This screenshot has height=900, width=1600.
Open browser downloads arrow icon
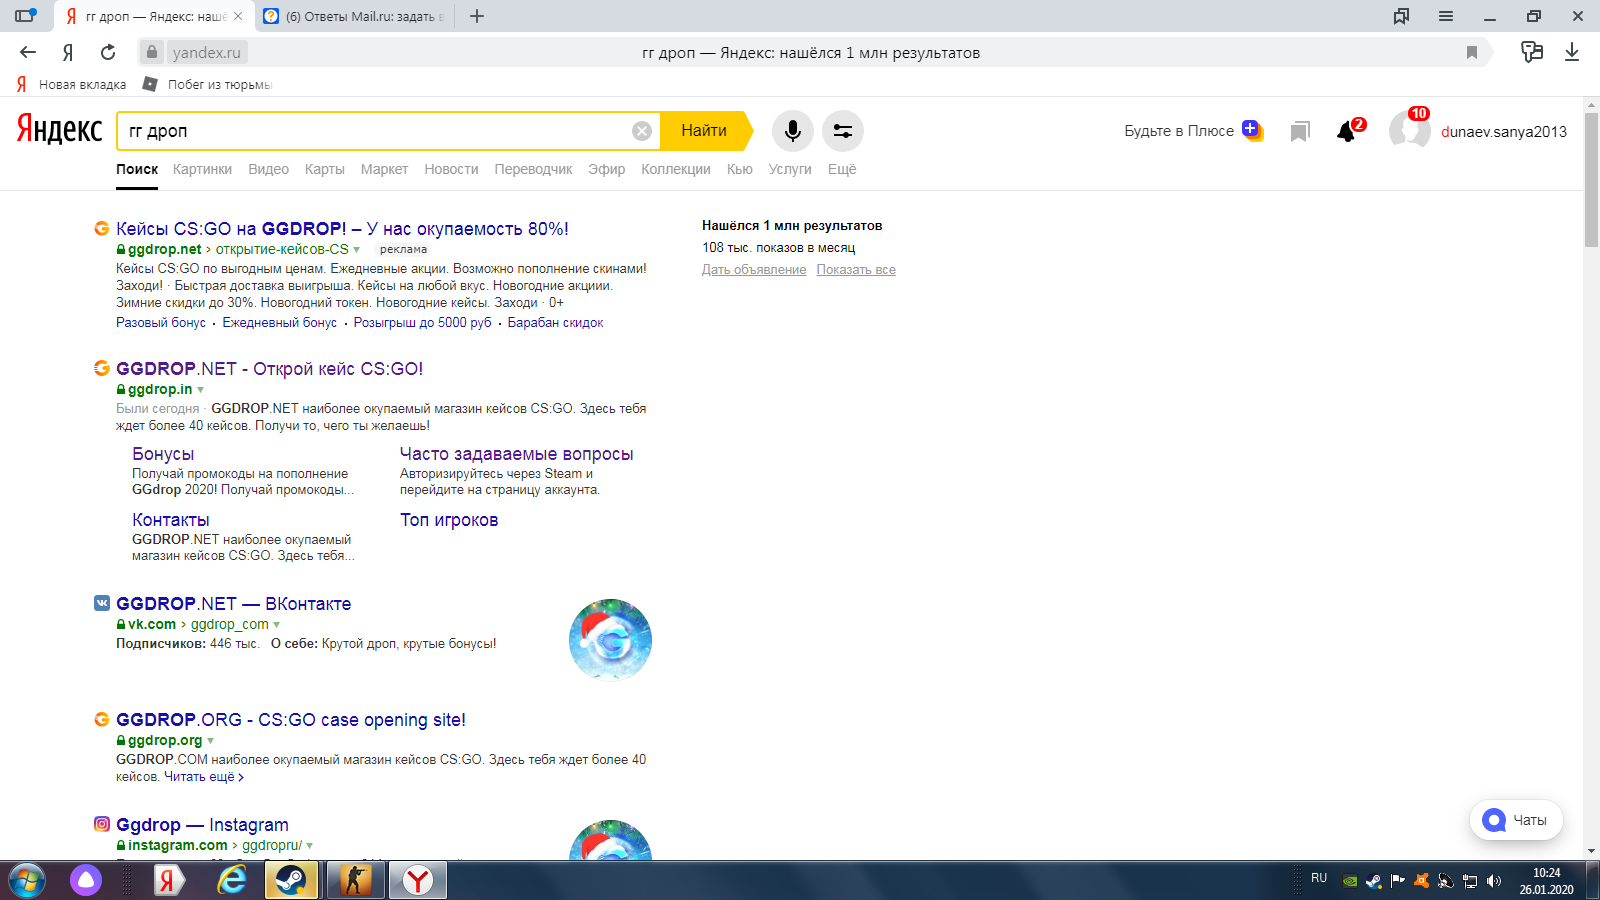1572,52
